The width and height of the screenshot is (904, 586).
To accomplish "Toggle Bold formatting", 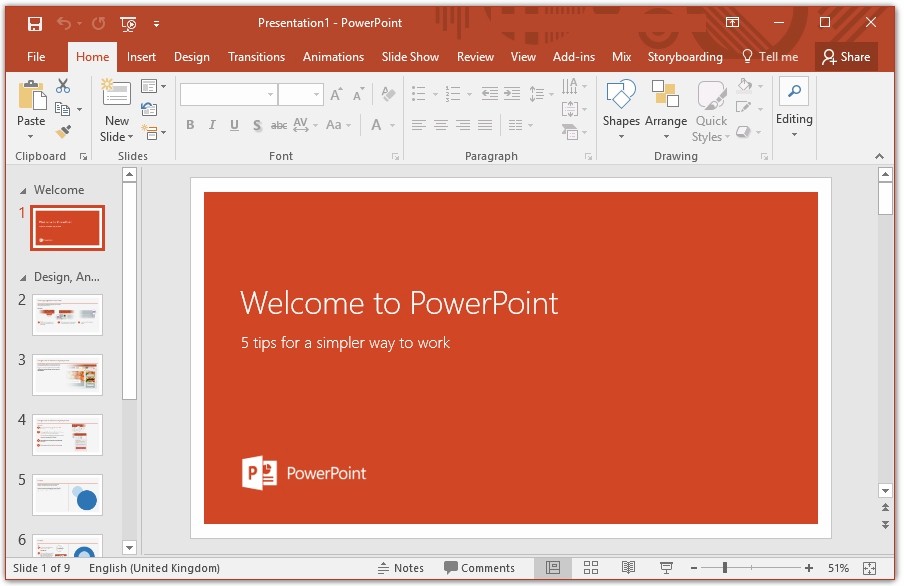I will [x=190, y=125].
